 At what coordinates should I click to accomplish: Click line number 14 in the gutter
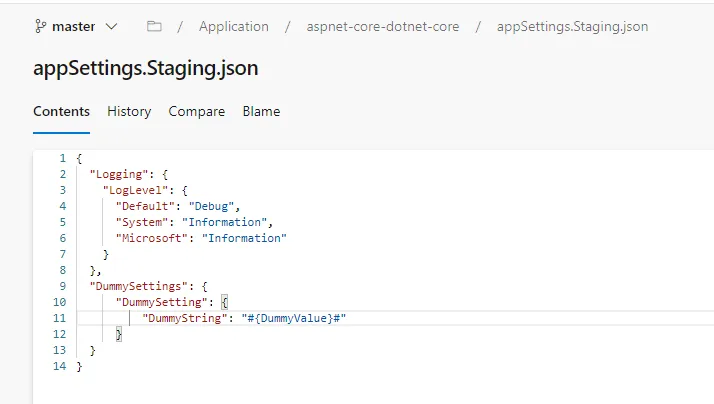click(x=59, y=366)
